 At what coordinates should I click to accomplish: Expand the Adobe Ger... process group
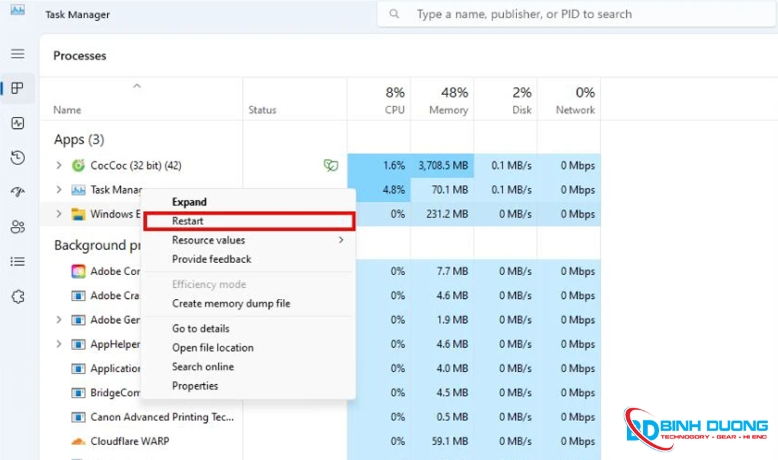(x=59, y=320)
